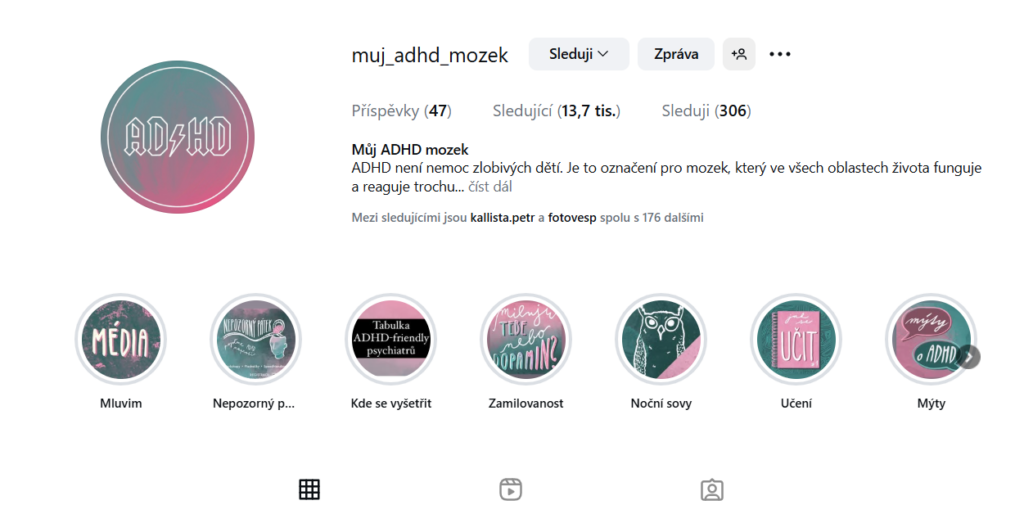Open the three-dot more options menu

[780, 54]
